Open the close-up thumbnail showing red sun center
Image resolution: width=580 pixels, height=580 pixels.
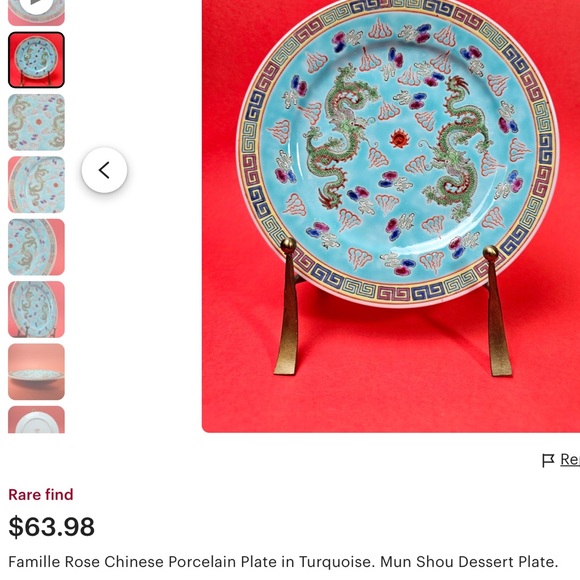point(36,122)
